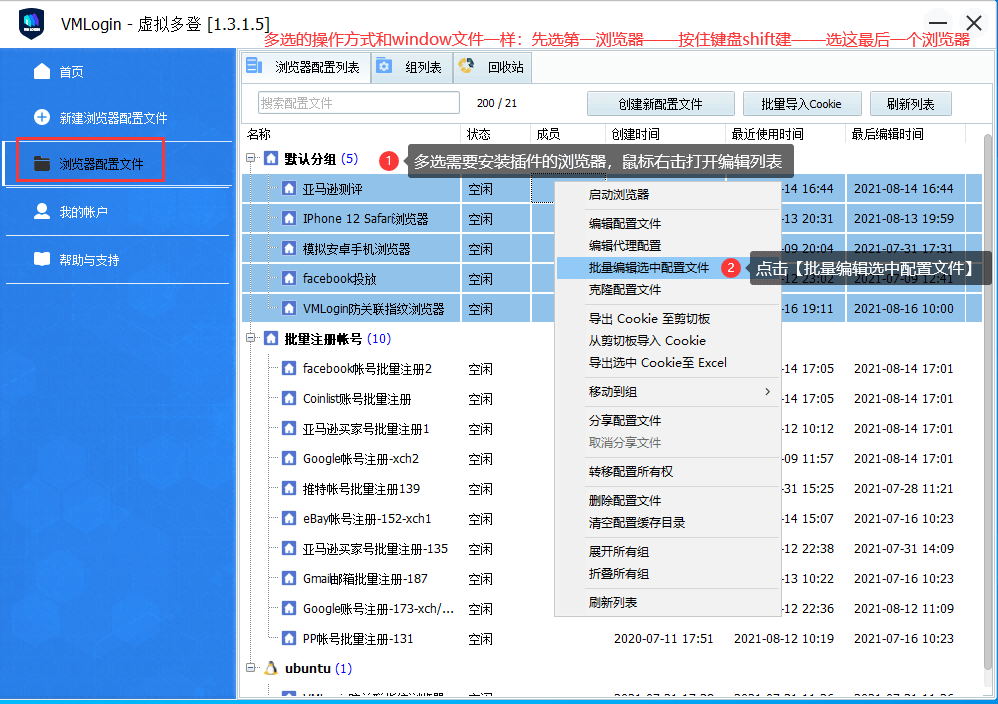Select the Gmail邮箱批量注册-187 row
Screen dimensions: 998x704
point(612,579)
